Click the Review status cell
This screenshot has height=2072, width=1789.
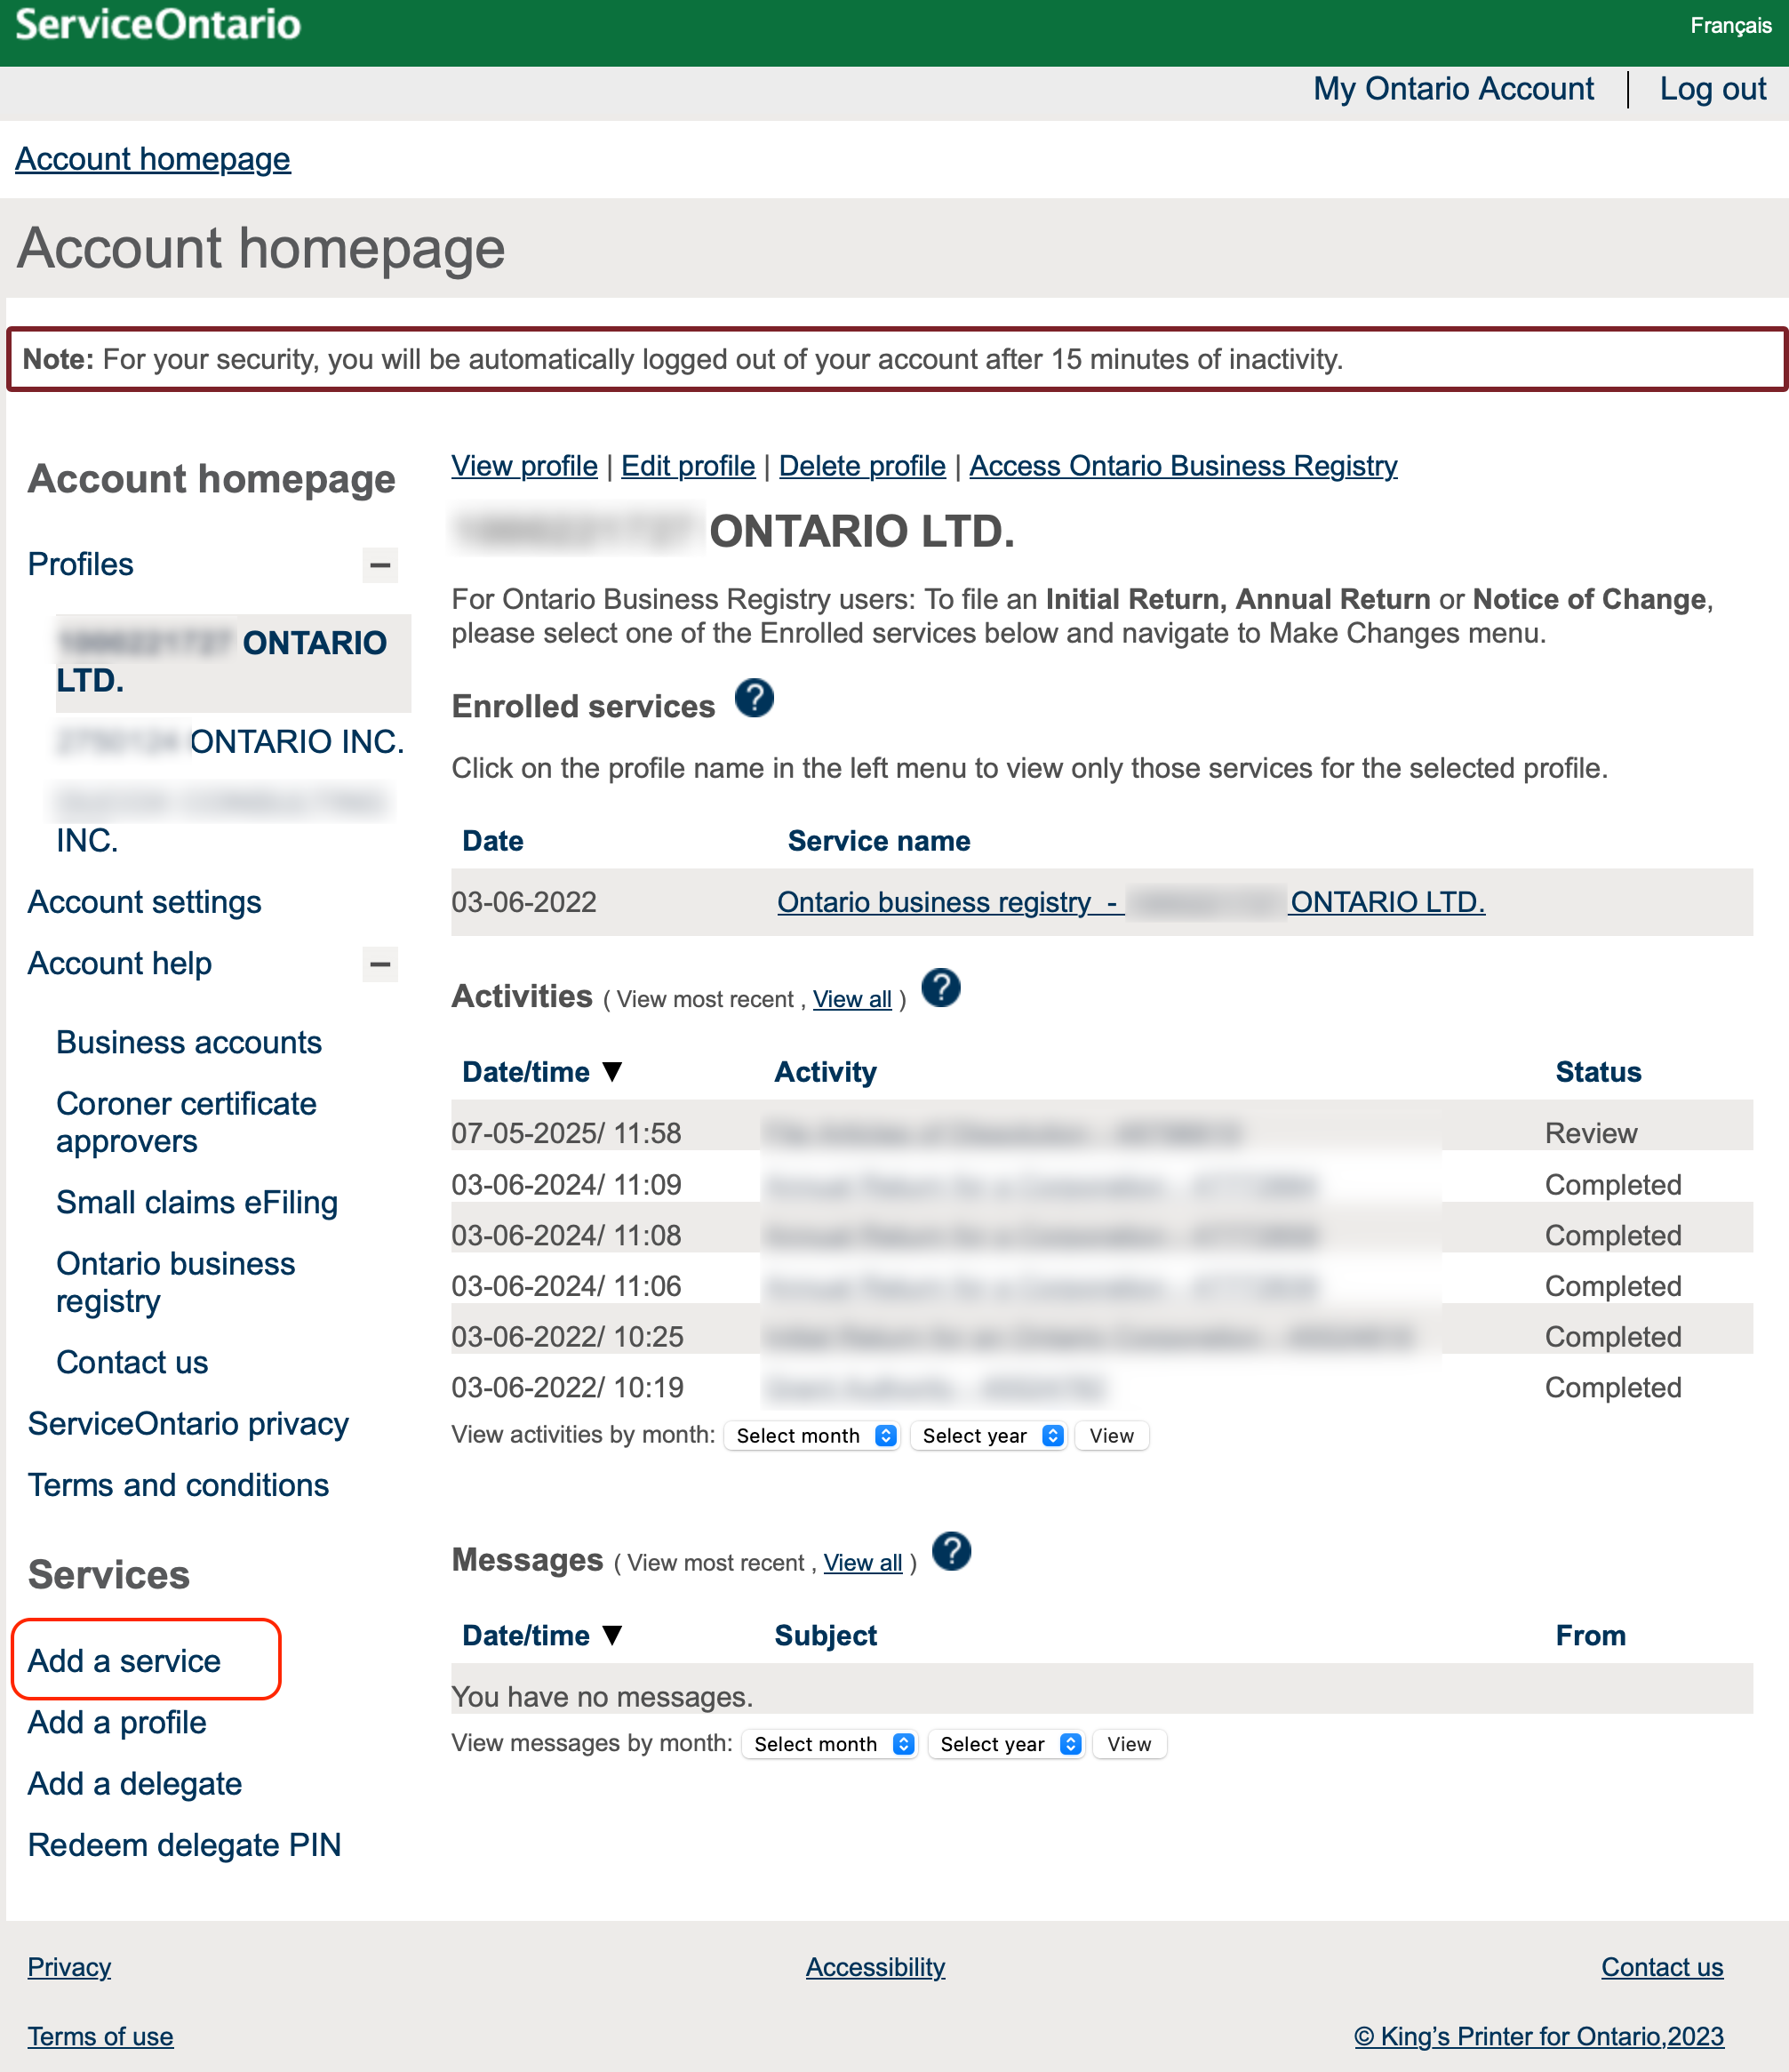click(1591, 1133)
